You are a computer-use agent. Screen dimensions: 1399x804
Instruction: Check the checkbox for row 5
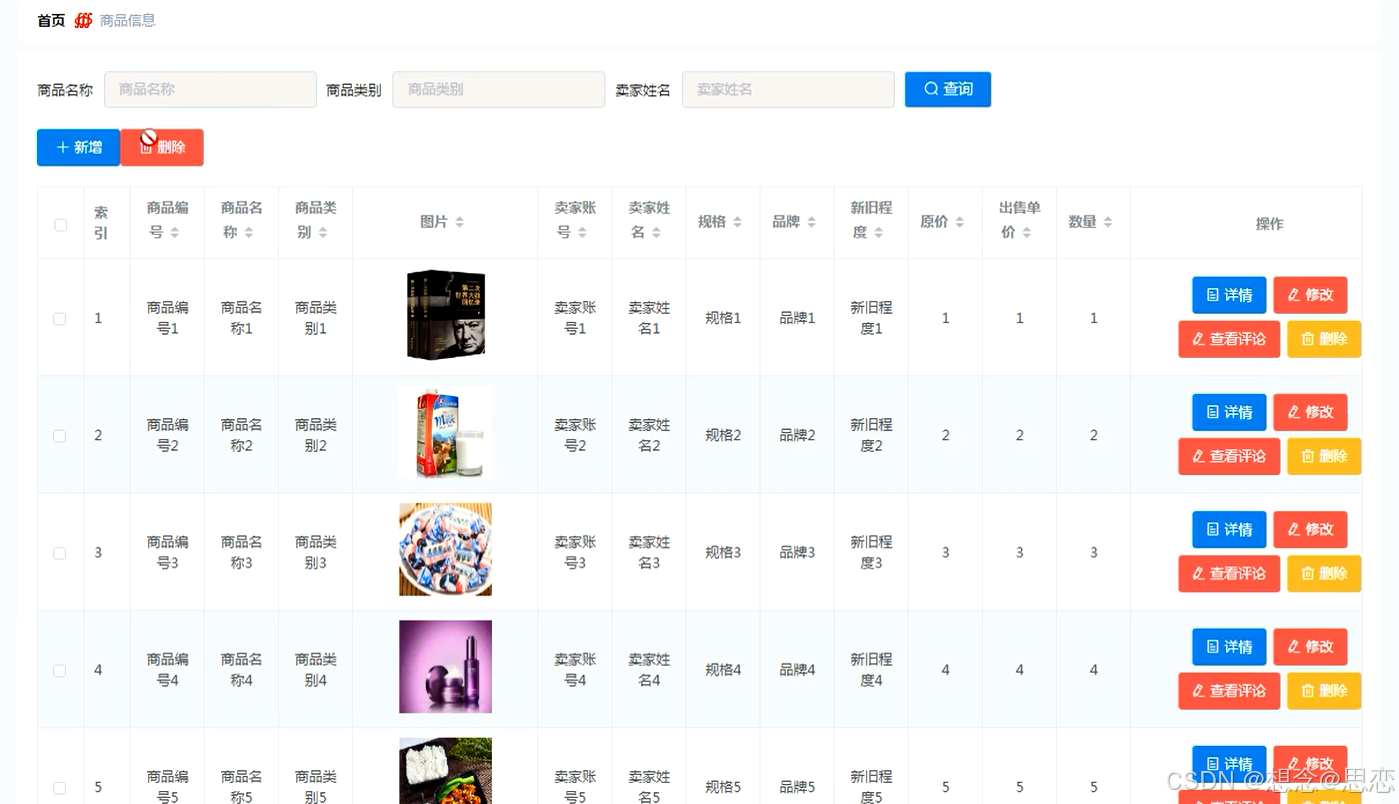60,788
